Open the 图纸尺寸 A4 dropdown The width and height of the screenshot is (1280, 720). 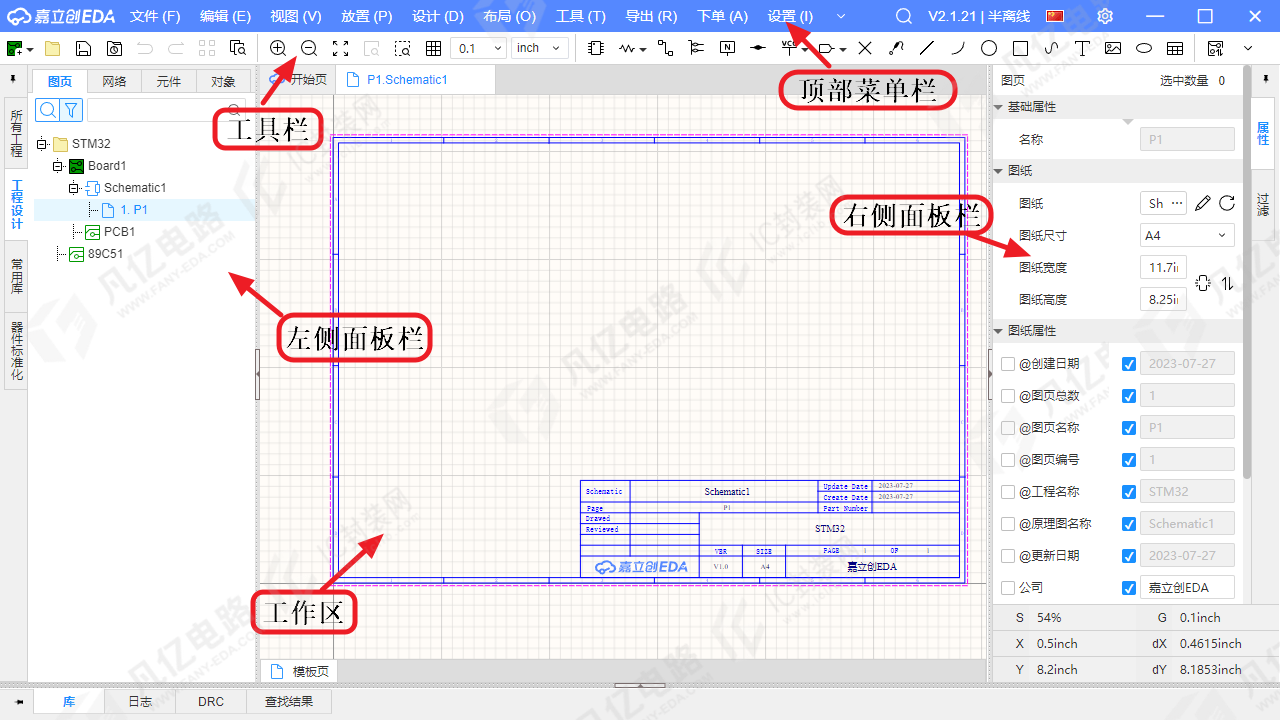click(x=1187, y=235)
